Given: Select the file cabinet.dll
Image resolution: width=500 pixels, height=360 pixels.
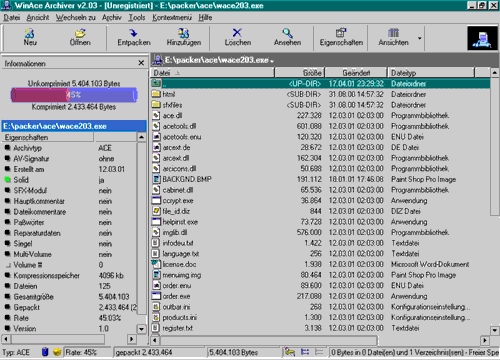Looking at the screenshot, I should pyautogui.click(x=178, y=190).
